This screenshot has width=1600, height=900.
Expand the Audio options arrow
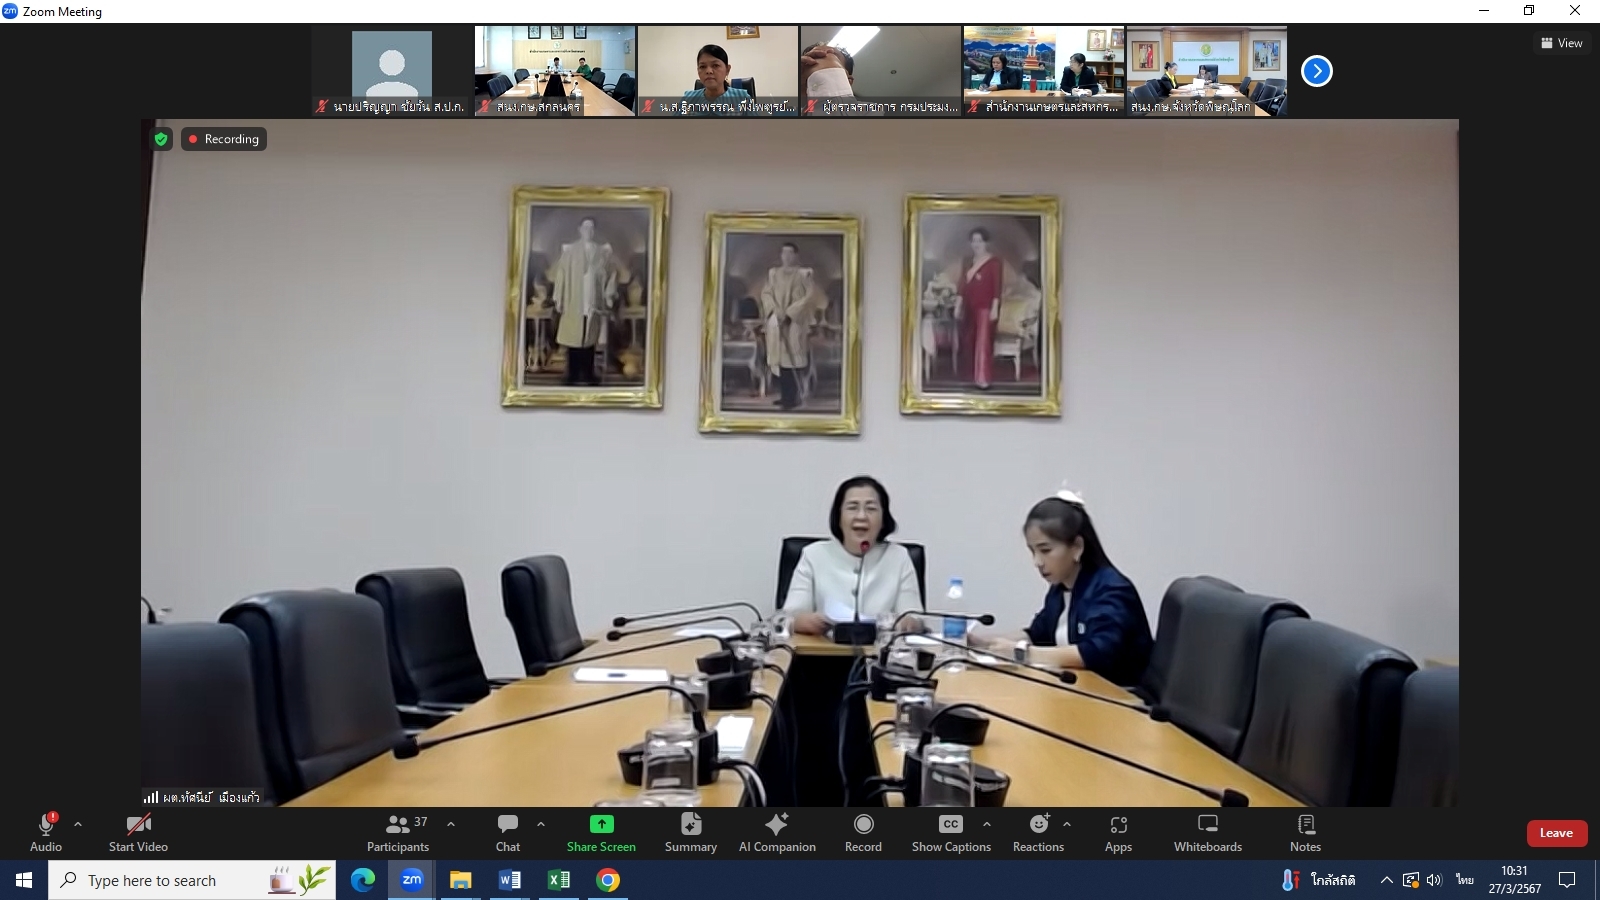(x=78, y=824)
